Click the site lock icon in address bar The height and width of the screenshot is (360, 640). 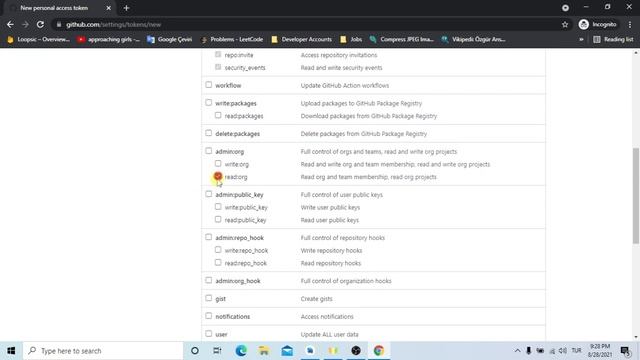(x=59, y=24)
